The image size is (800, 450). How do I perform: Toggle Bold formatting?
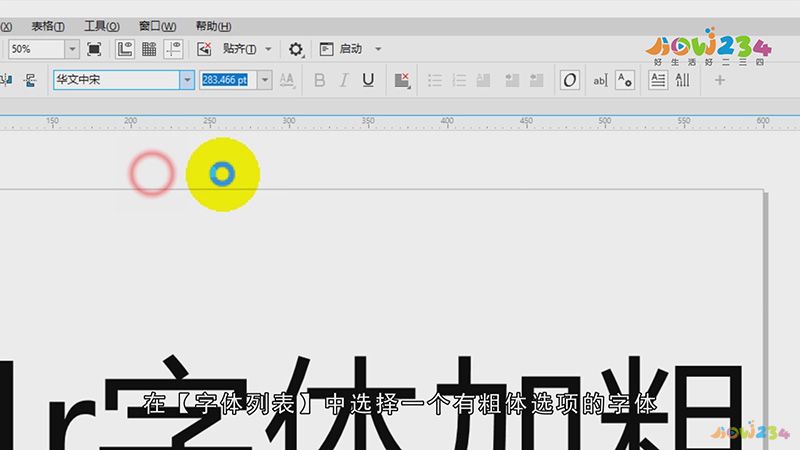click(x=320, y=80)
